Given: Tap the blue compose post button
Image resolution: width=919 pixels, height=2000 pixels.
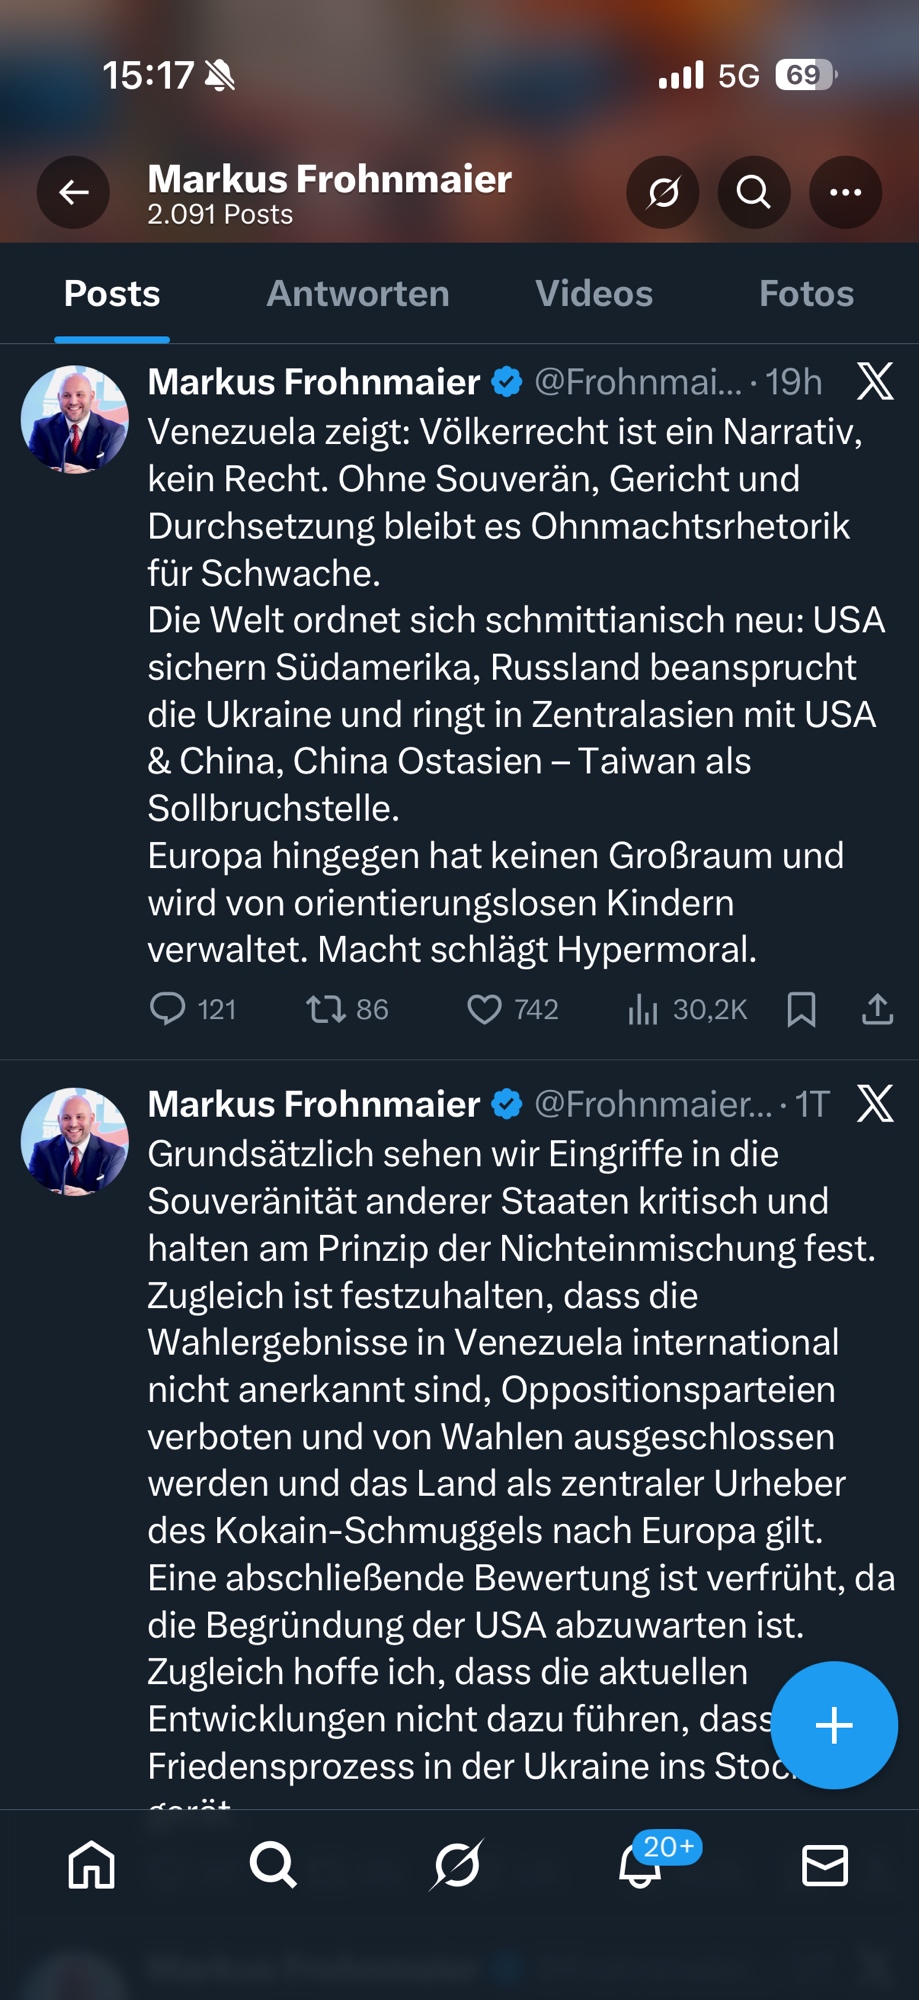Looking at the screenshot, I should click(x=833, y=1725).
